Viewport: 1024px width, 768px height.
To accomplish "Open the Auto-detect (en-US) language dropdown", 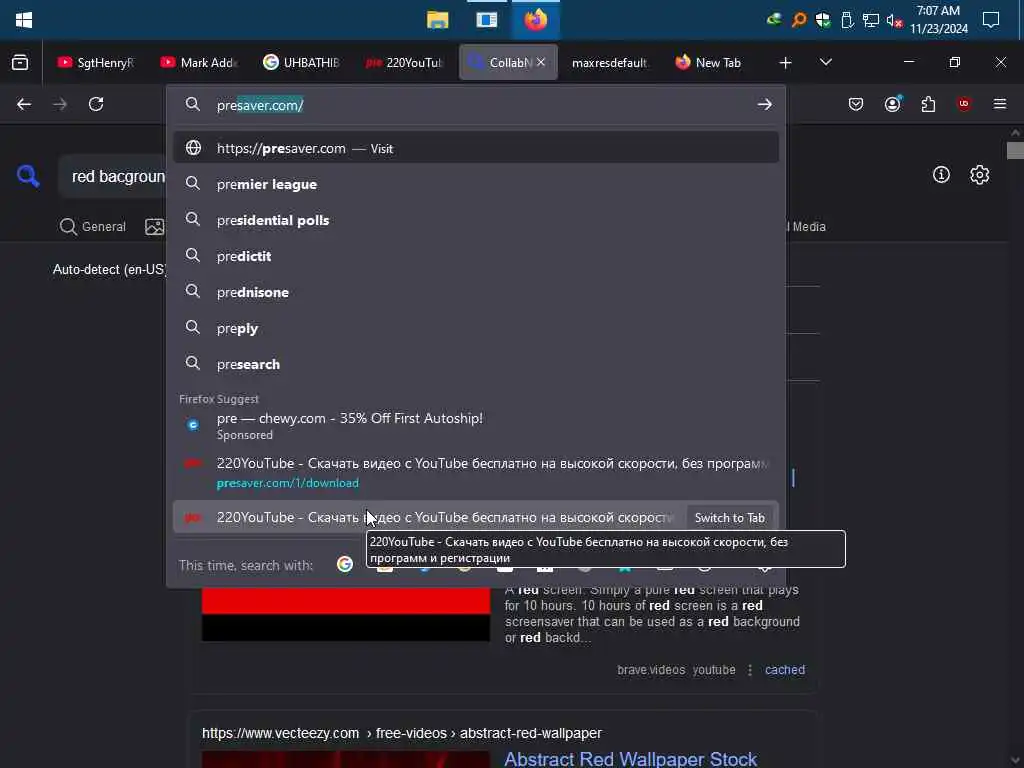I will [110, 269].
